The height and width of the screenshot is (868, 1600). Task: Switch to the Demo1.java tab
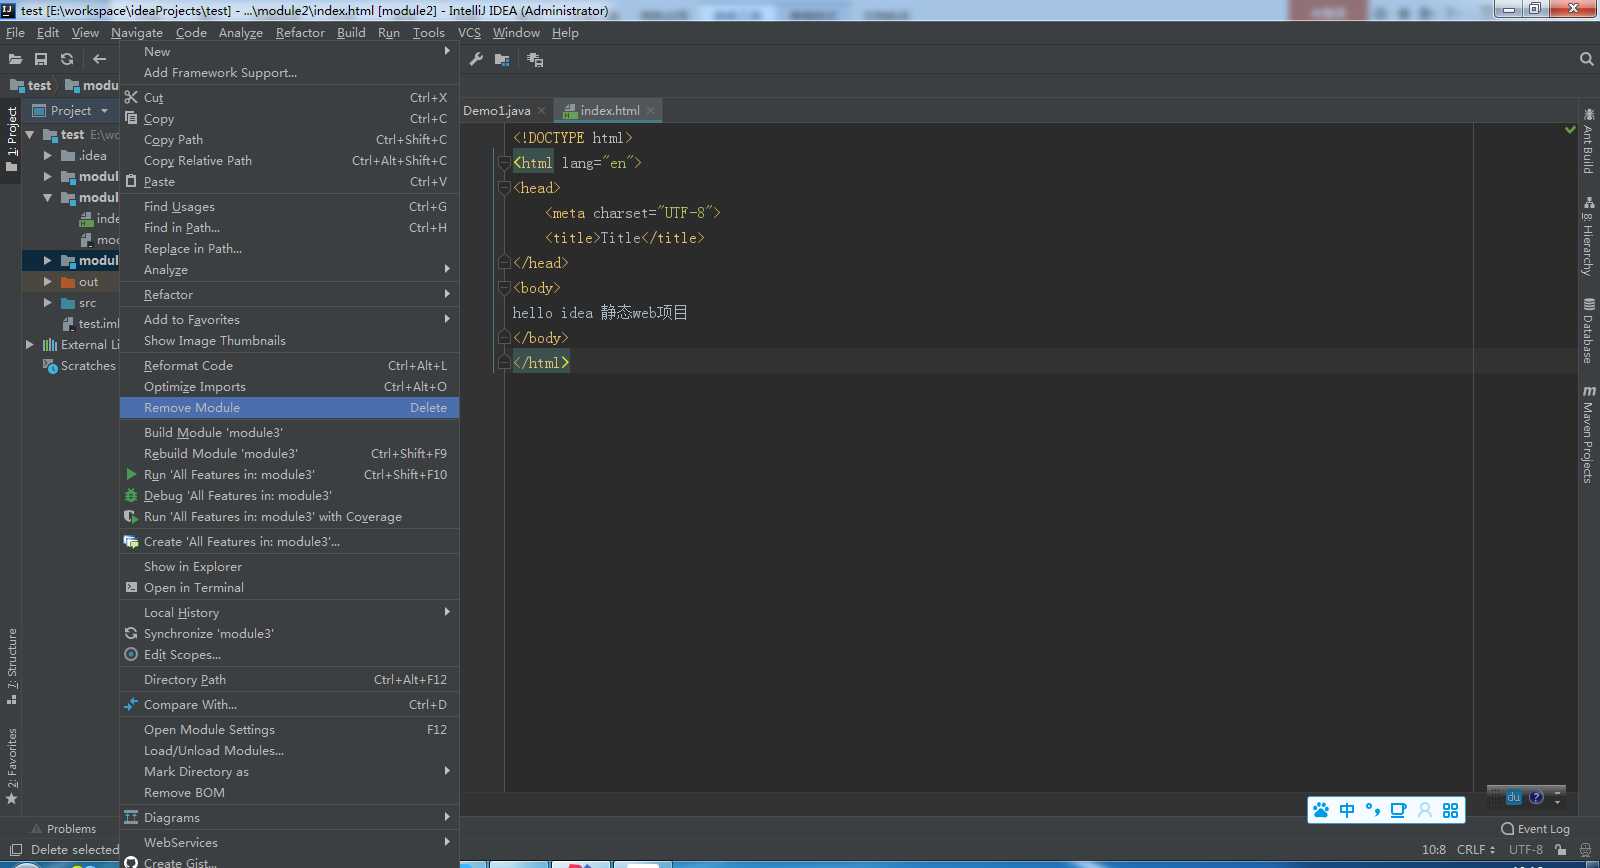(497, 111)
